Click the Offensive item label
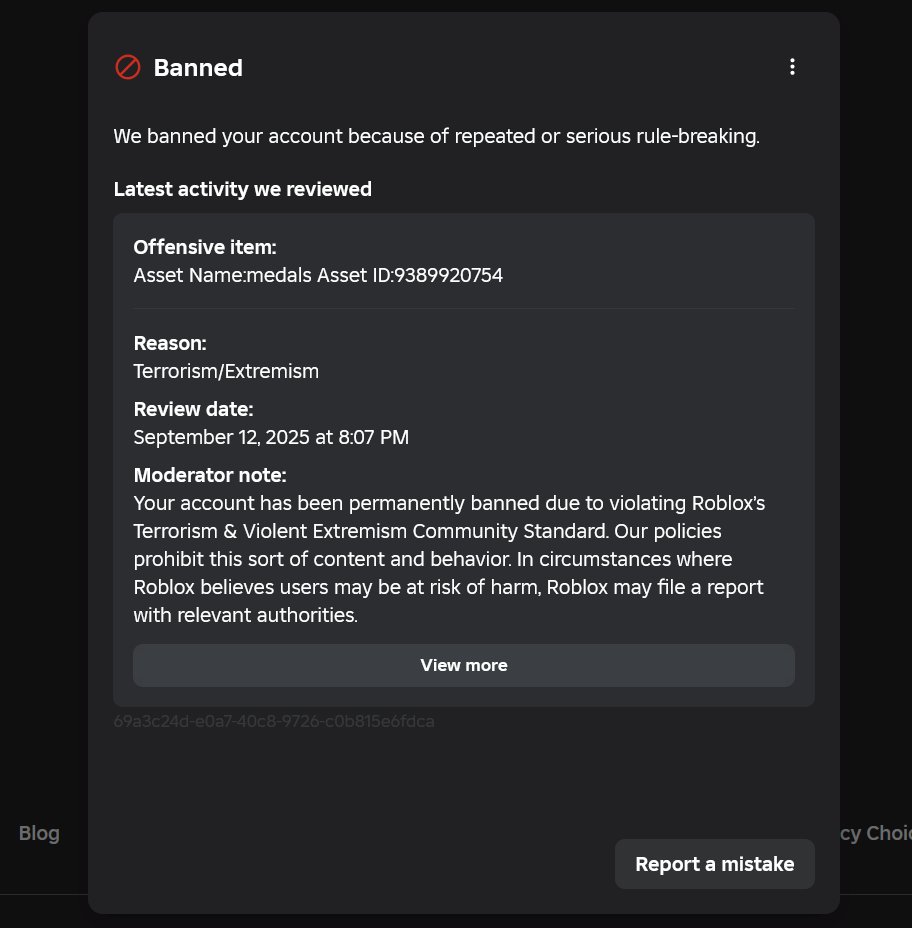The image size is (912, 928). point(205,247)
